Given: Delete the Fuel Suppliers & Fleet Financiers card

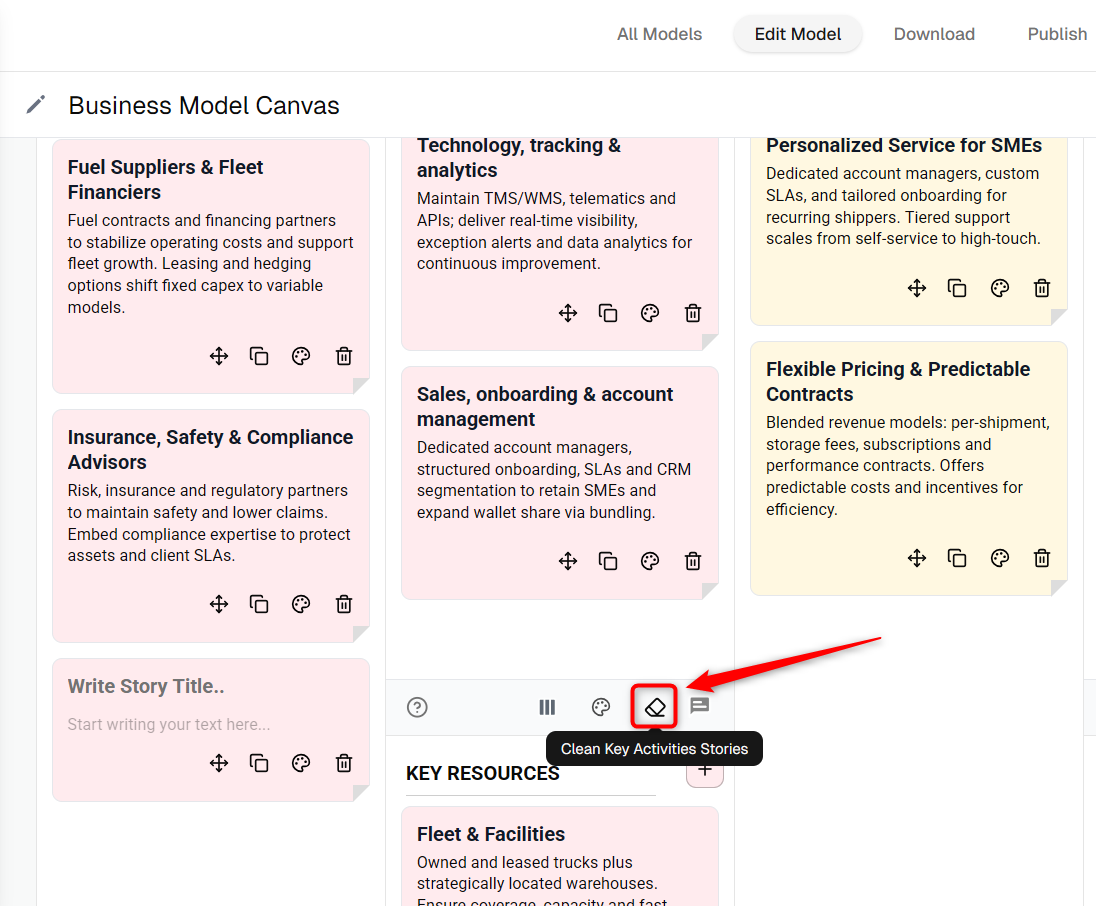Looking at the screenshot, I should coord(344,357).
